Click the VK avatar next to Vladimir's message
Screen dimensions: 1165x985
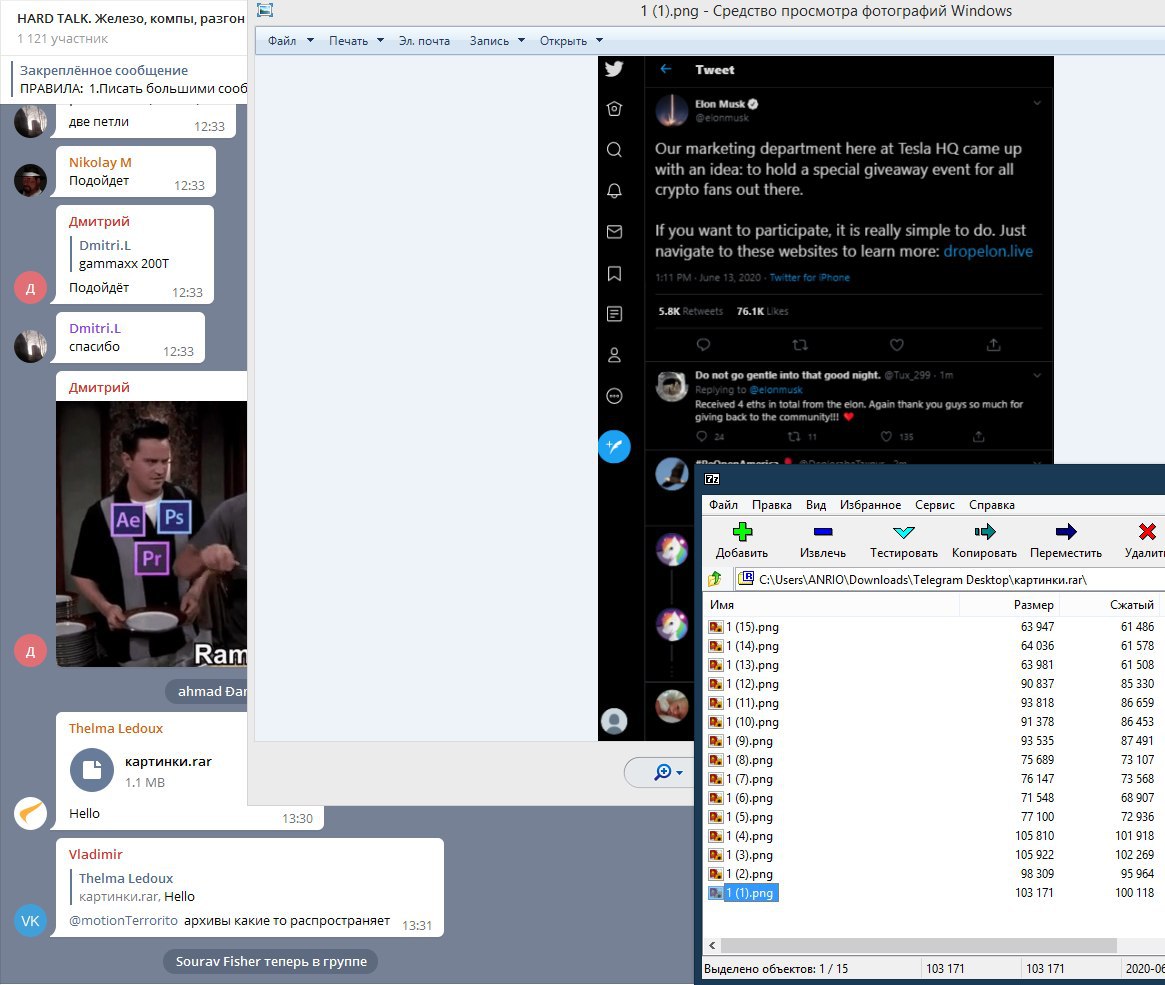click(30, 921)
